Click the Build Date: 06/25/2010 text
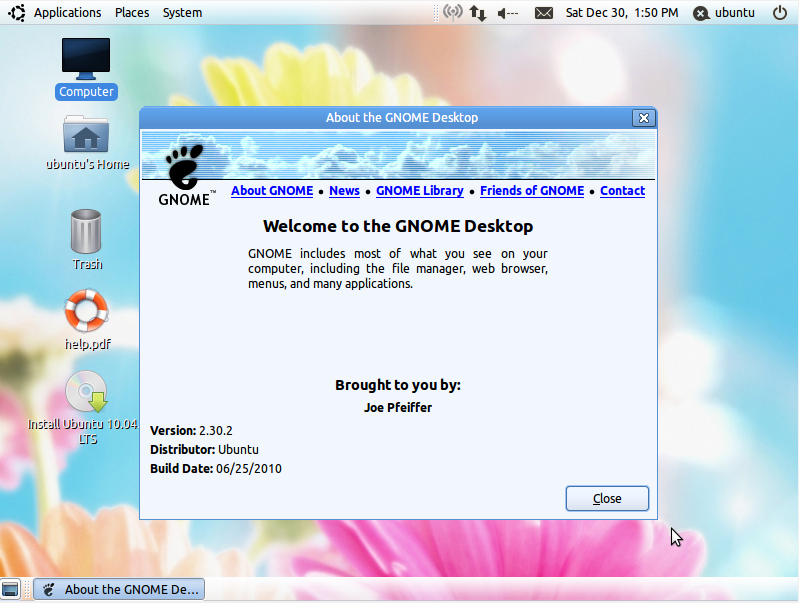 [216, 468]
